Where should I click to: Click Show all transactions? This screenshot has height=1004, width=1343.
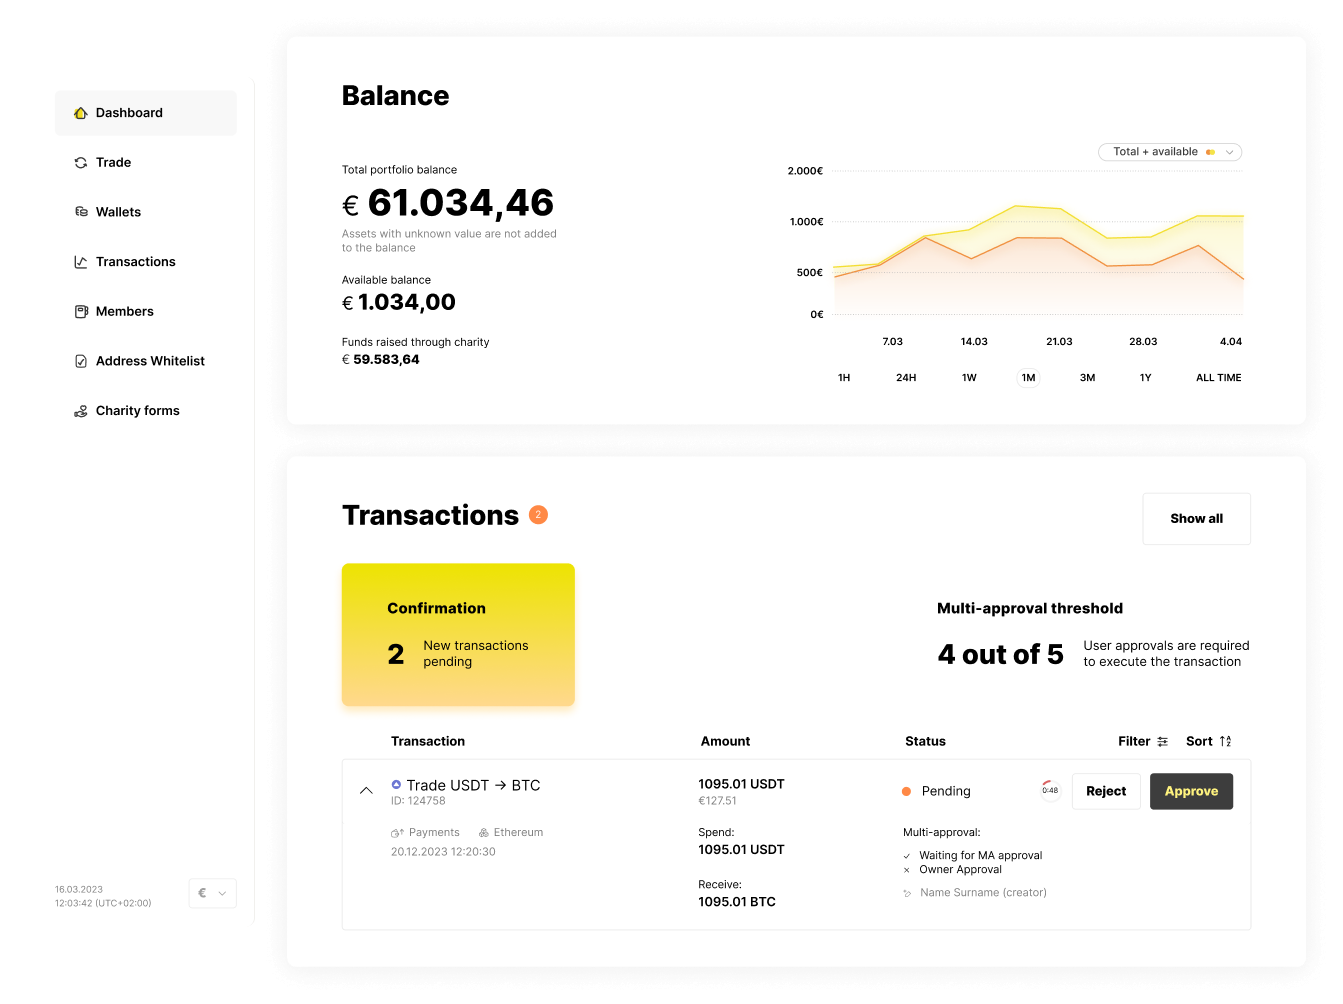point(1196,518)
